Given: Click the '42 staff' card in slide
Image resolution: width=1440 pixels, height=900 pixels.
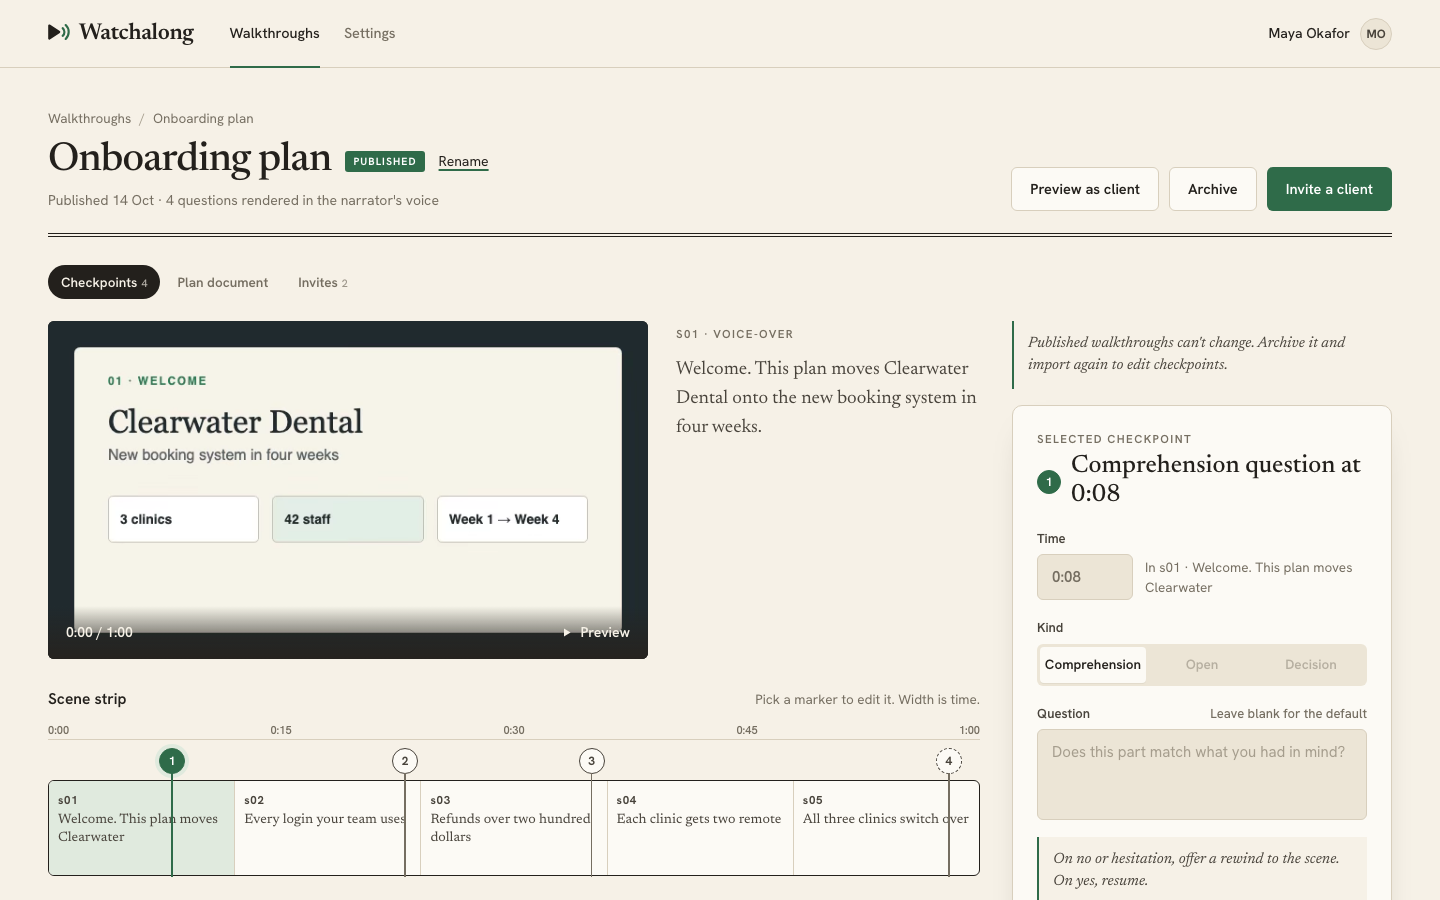Looking at the screenshot, I should (348, 519).
